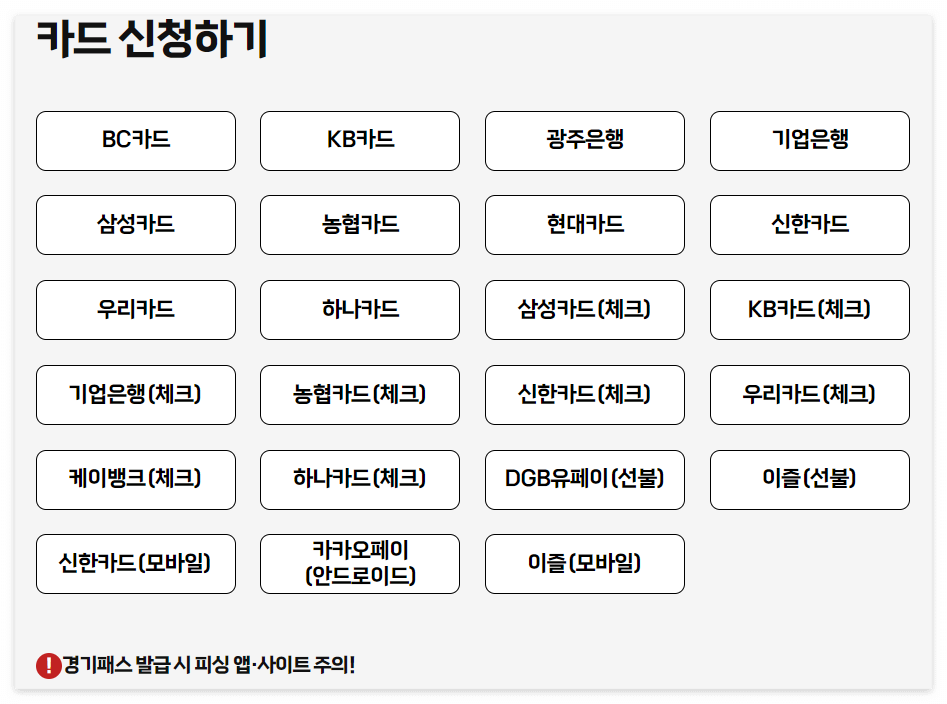Apply for 신한카드

pyautogui.click(x=809, y=225)
